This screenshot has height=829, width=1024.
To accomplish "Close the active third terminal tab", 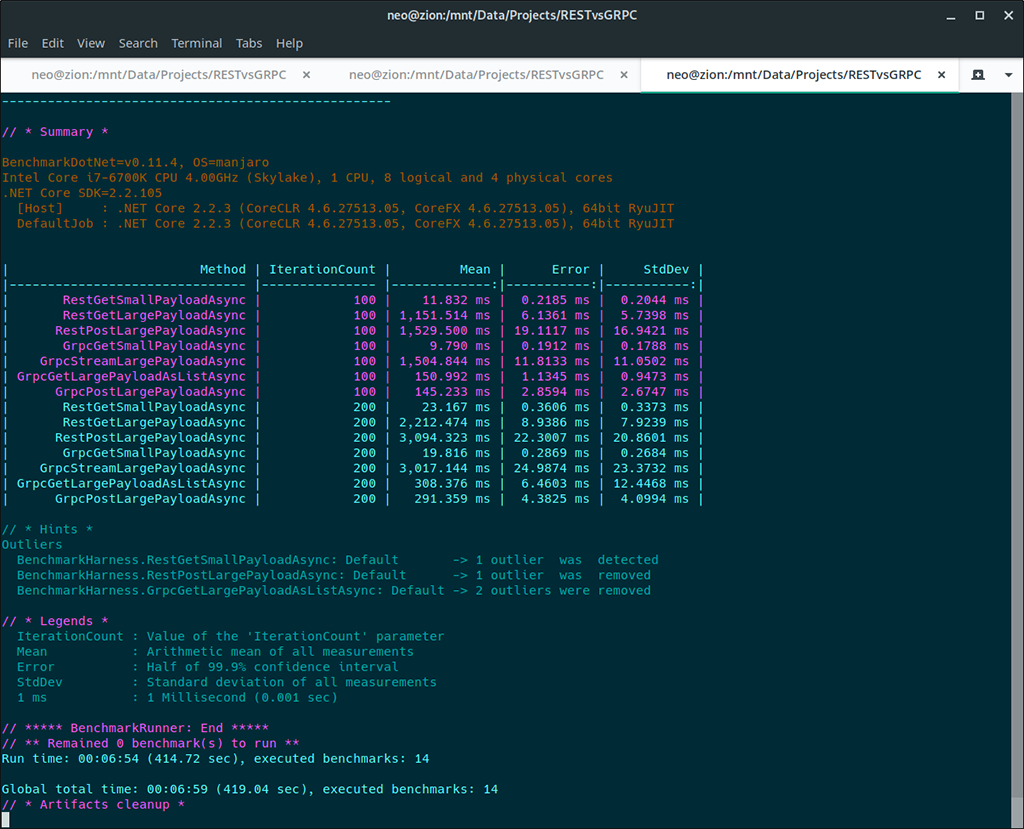I will (x=941, y=75).
